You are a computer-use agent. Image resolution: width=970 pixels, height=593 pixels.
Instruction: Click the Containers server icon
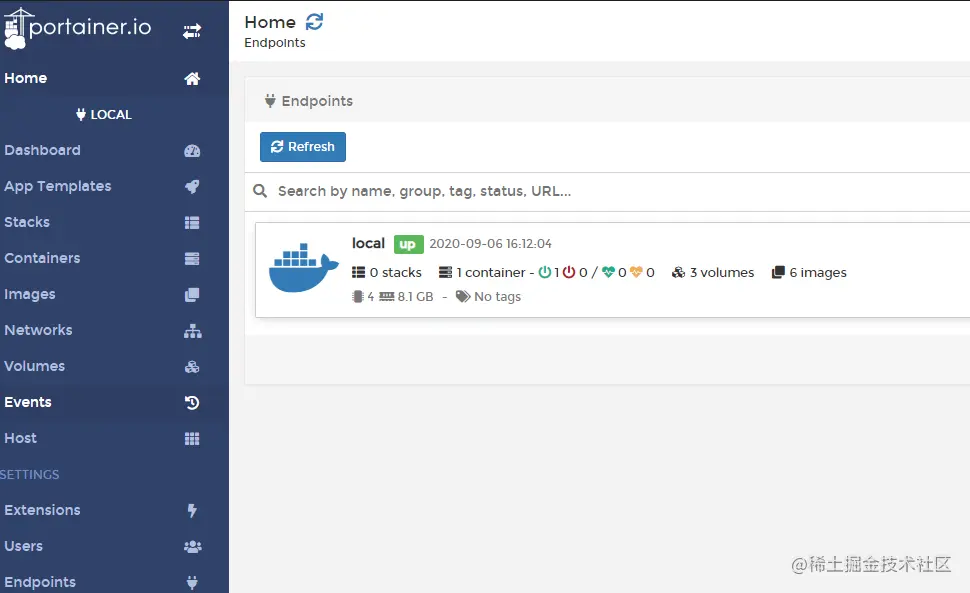tap(192, 258)
